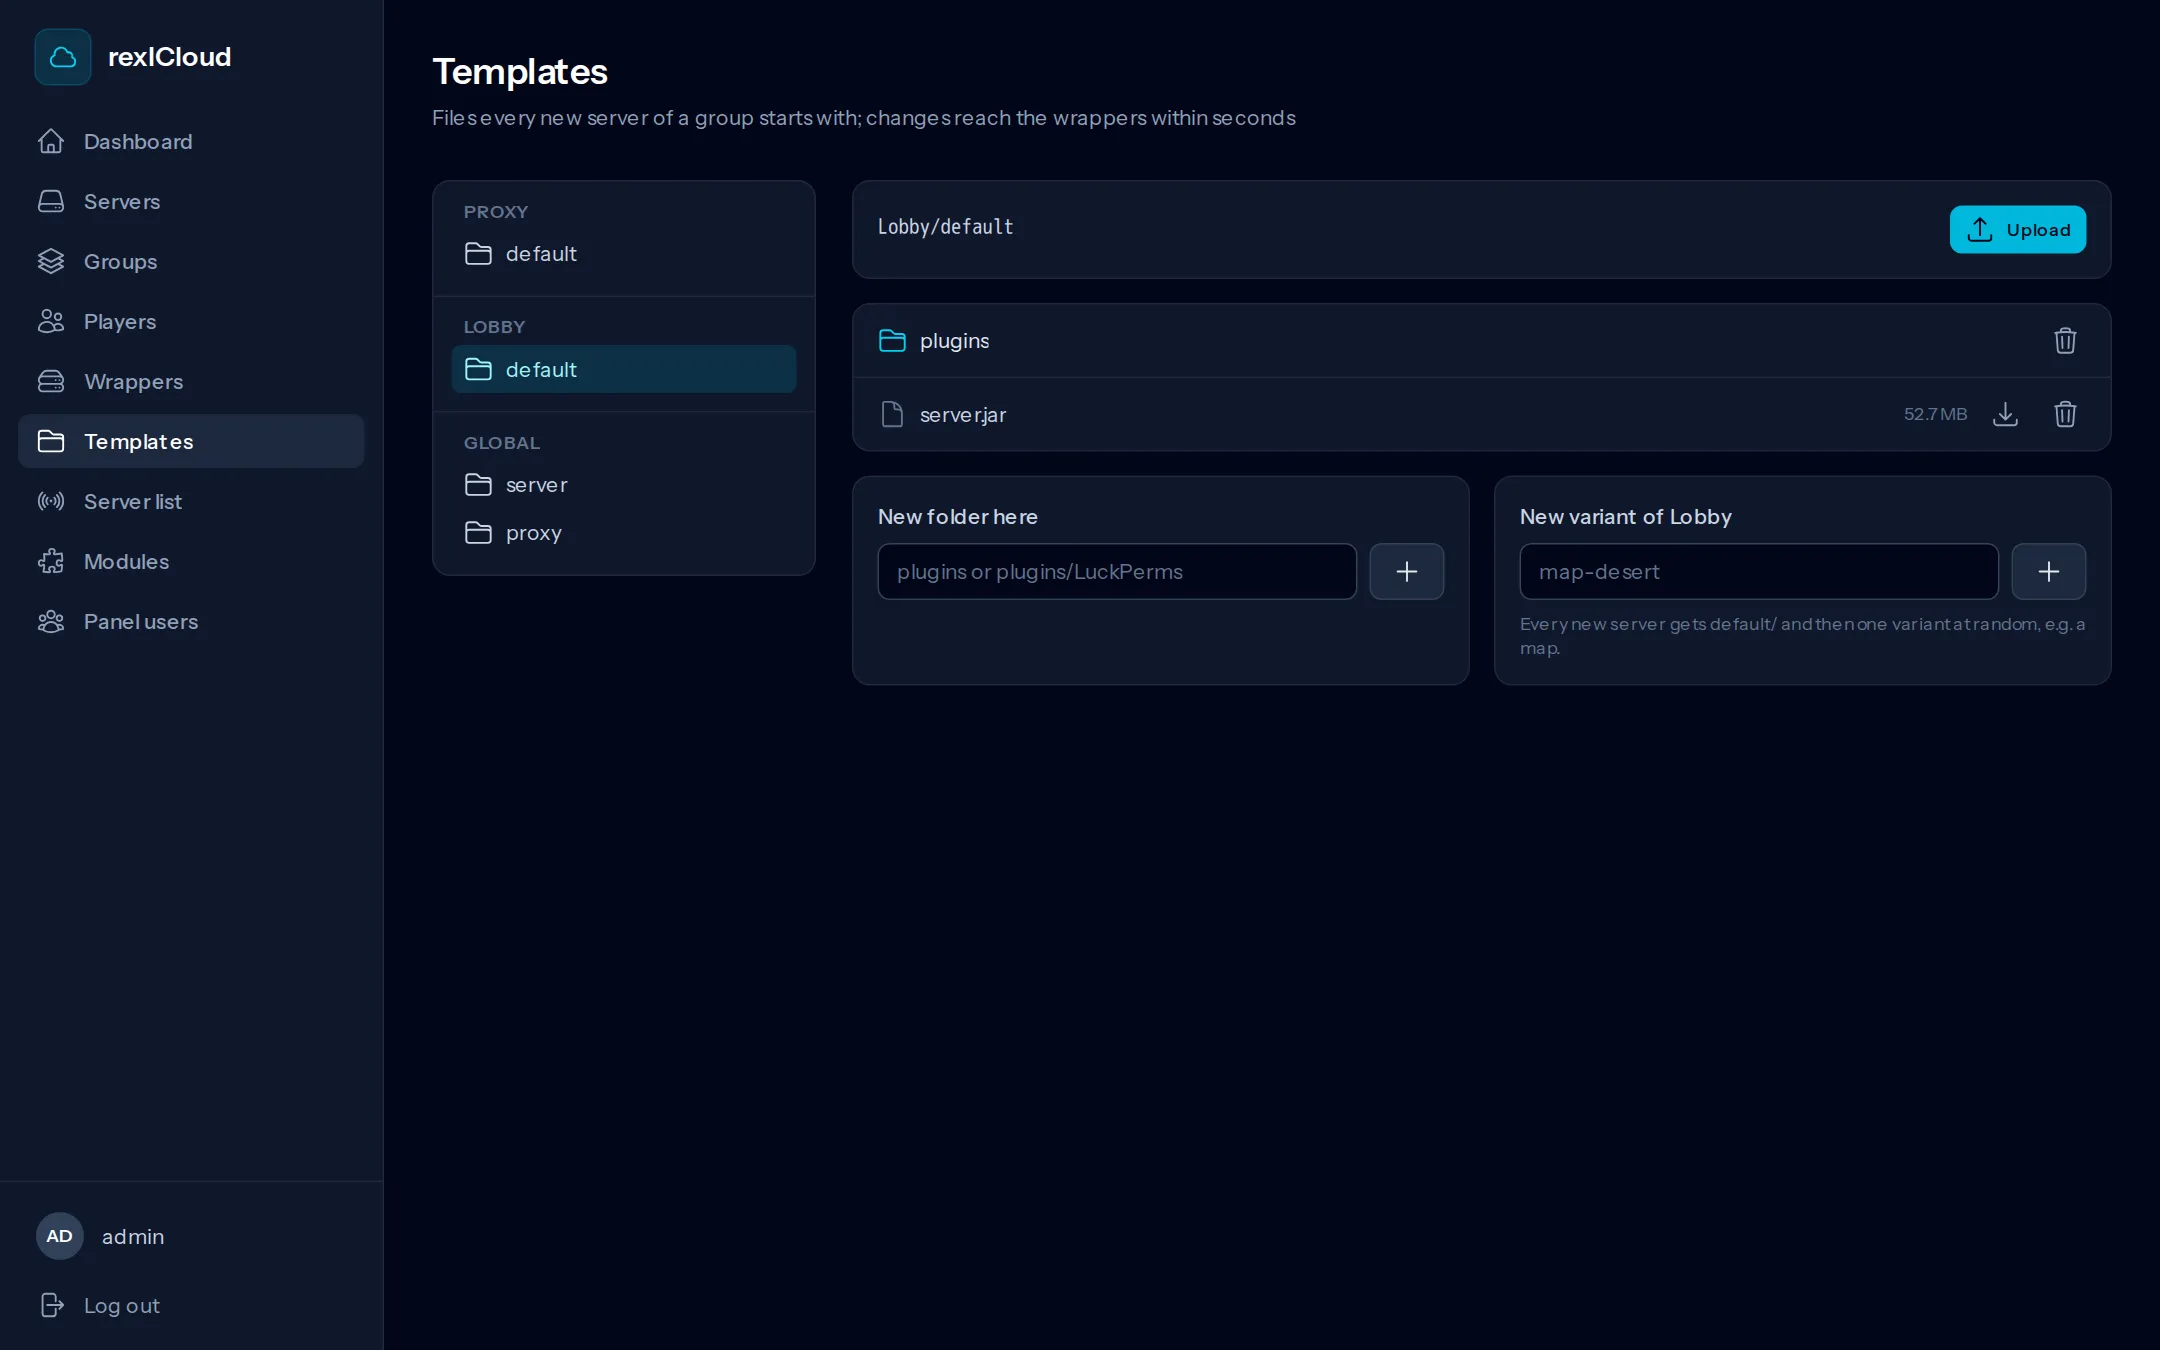Open the plugins folder row

coord(1481,341)
